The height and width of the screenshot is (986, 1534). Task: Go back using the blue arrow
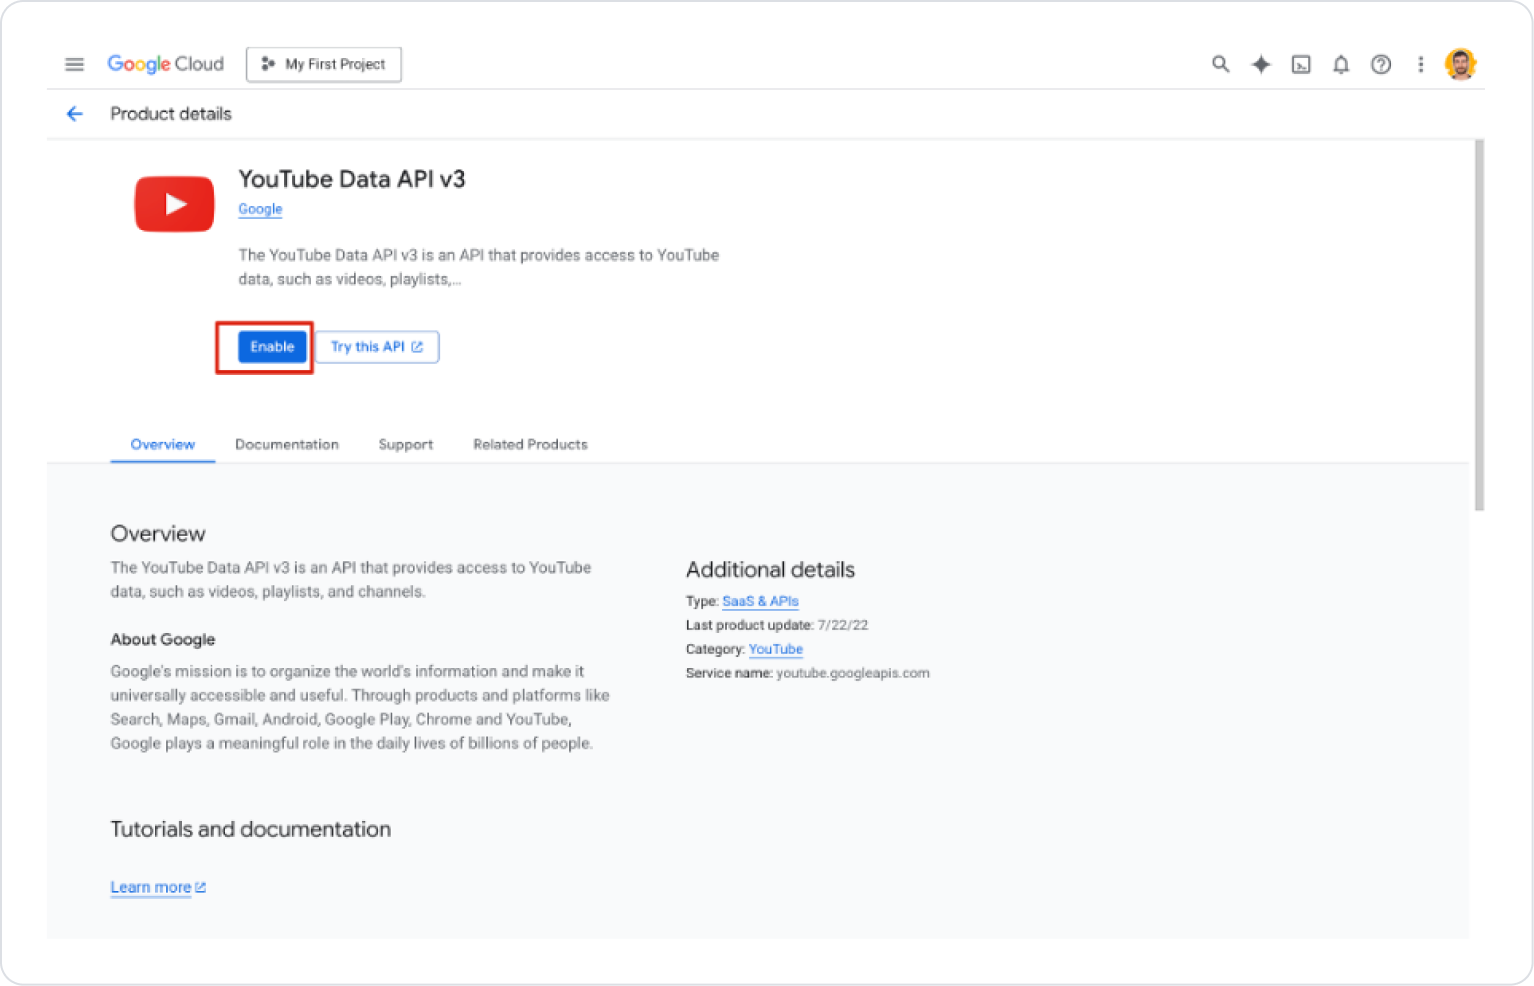[x=74, y=114]
